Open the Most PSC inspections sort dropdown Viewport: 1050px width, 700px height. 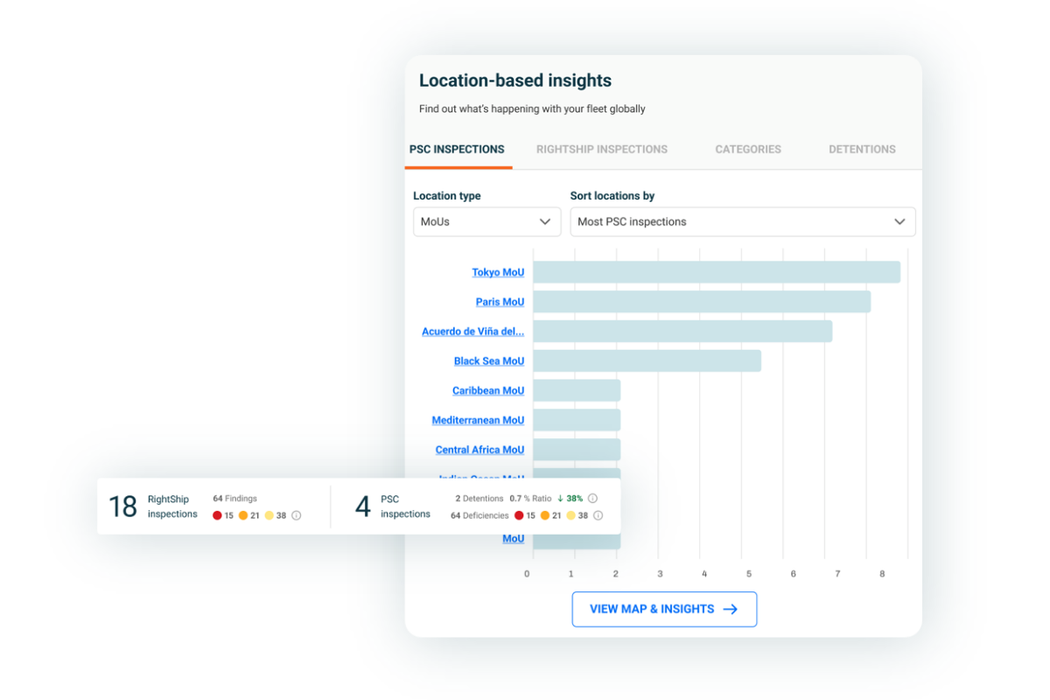pos(742,221)
